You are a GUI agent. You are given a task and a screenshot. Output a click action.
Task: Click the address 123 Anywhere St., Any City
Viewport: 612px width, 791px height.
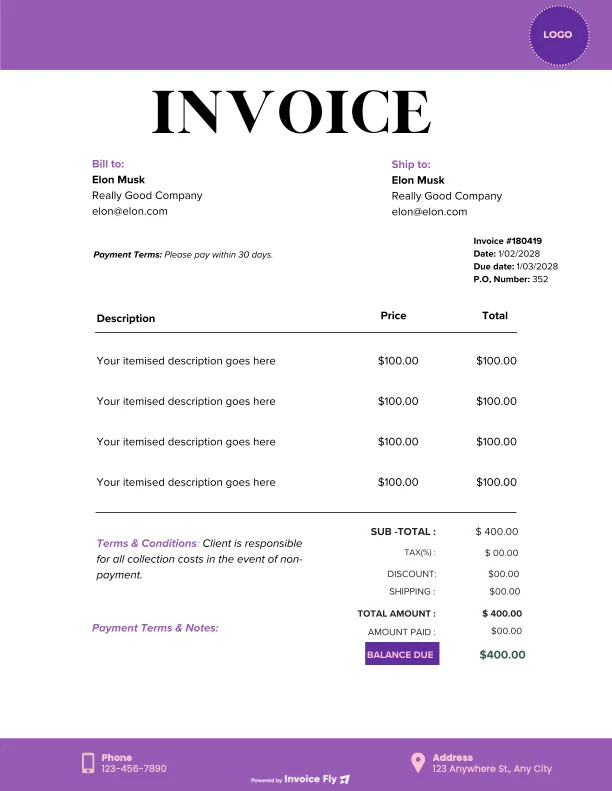coord(492,769)
